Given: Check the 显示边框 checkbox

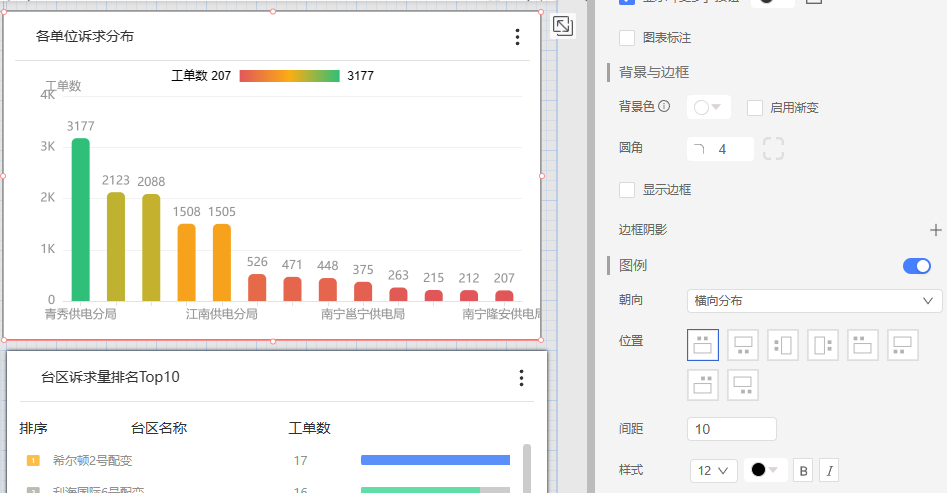Looking at the screenshot, I should [628, 190].
